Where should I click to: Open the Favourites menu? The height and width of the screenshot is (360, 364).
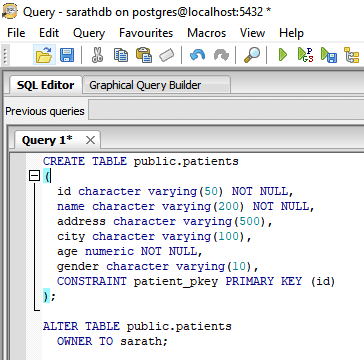point(146,33)
